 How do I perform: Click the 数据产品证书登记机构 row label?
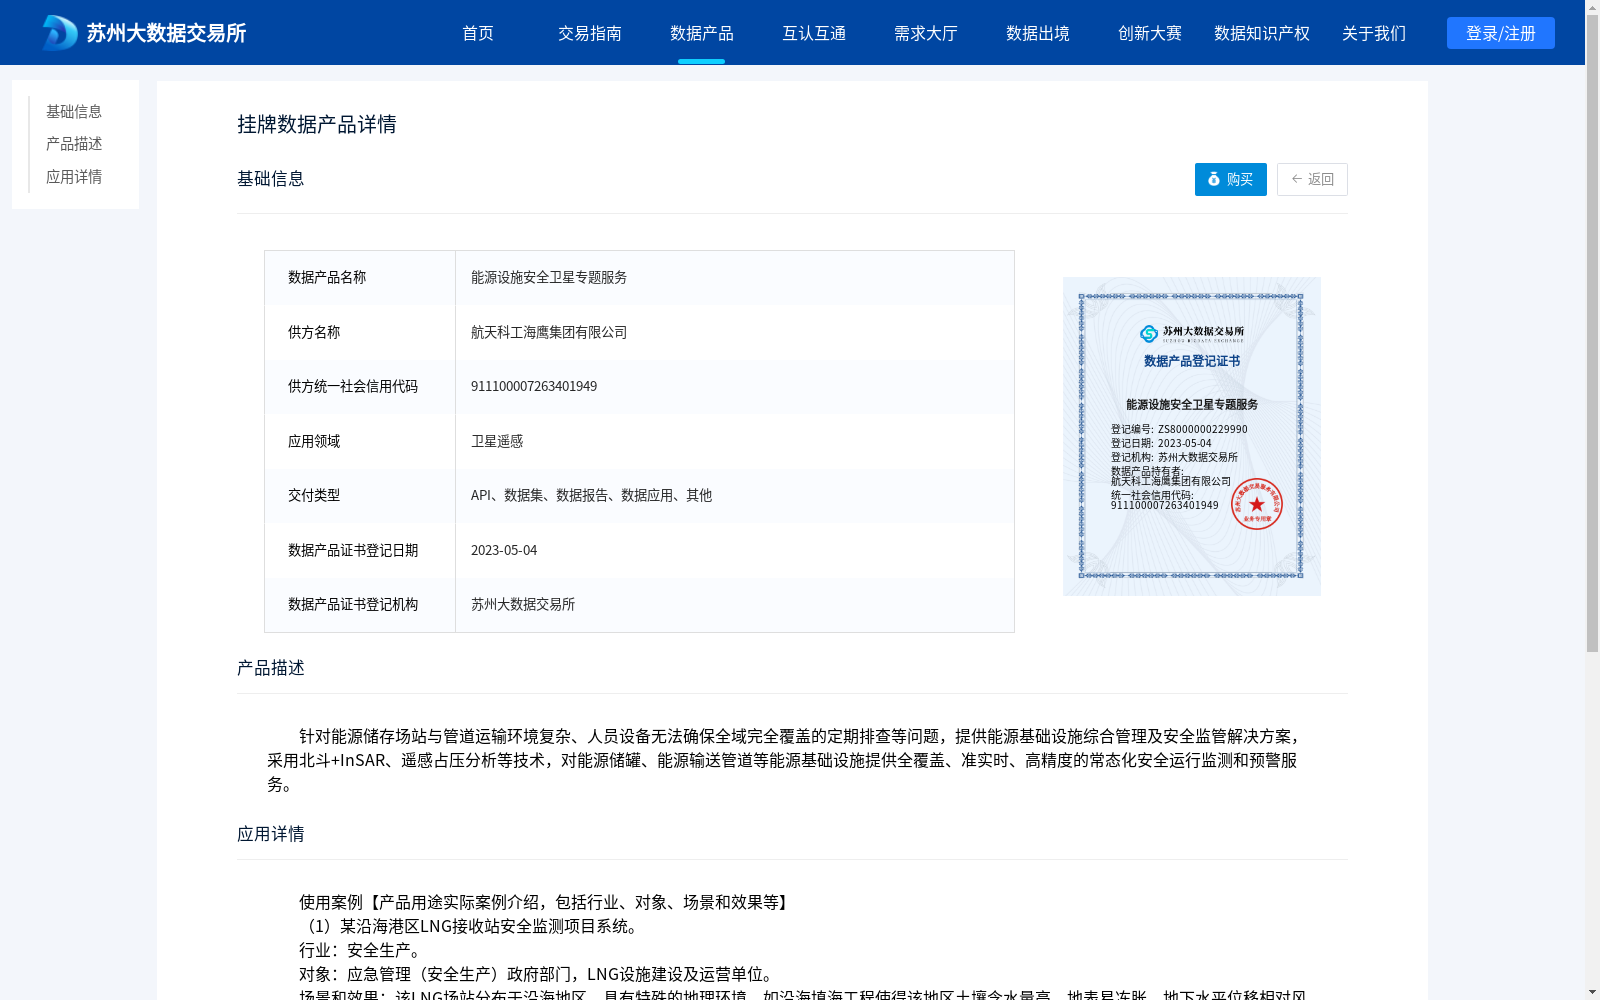tap(353, 604)
